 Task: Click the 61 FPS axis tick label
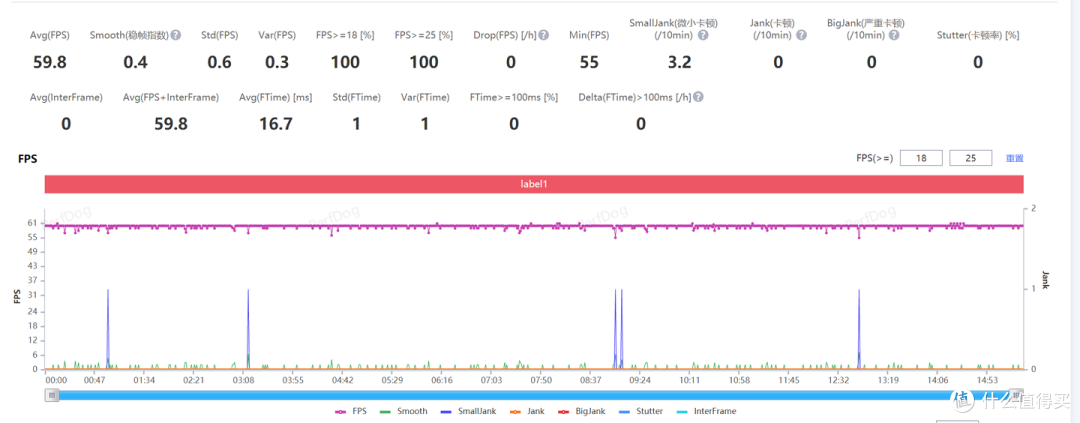32,223
